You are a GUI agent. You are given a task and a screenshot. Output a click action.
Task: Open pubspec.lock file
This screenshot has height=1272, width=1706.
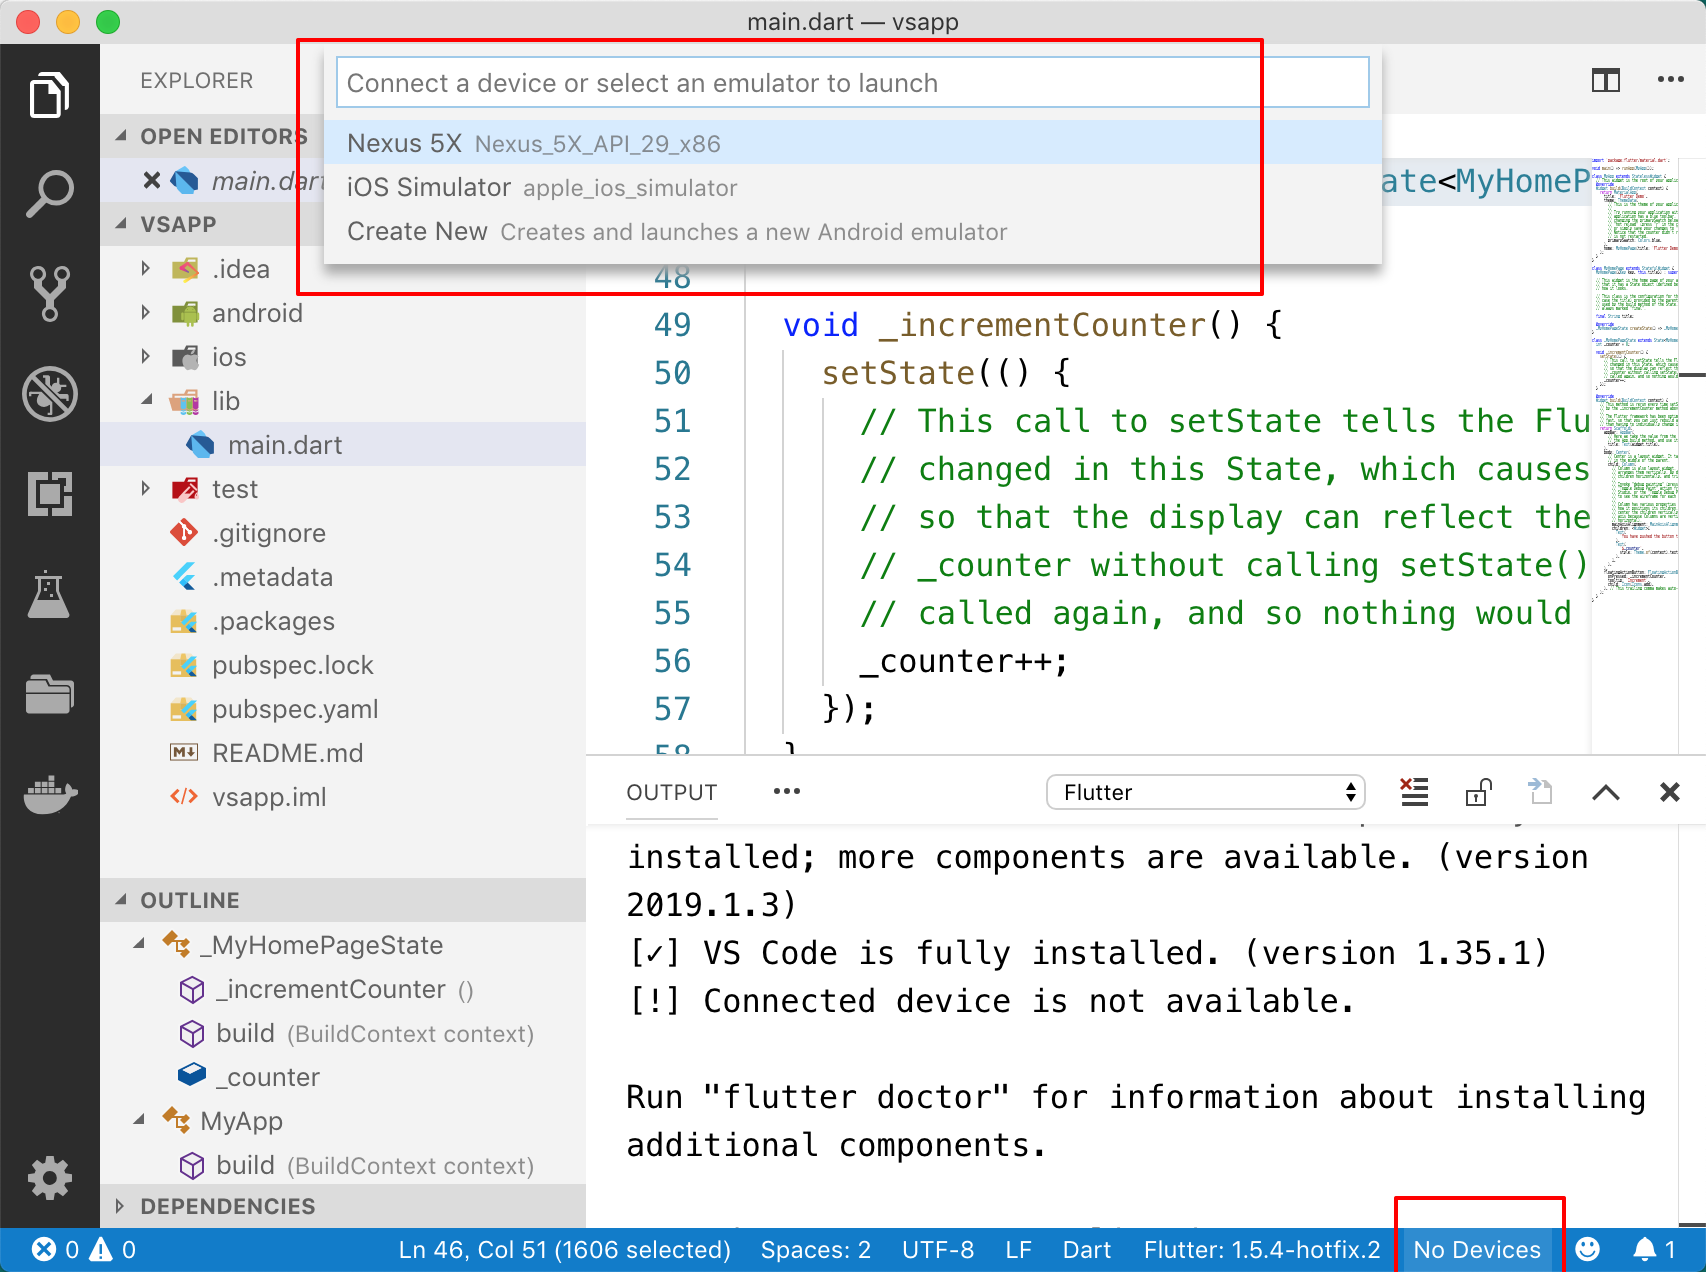coord(343,664)
